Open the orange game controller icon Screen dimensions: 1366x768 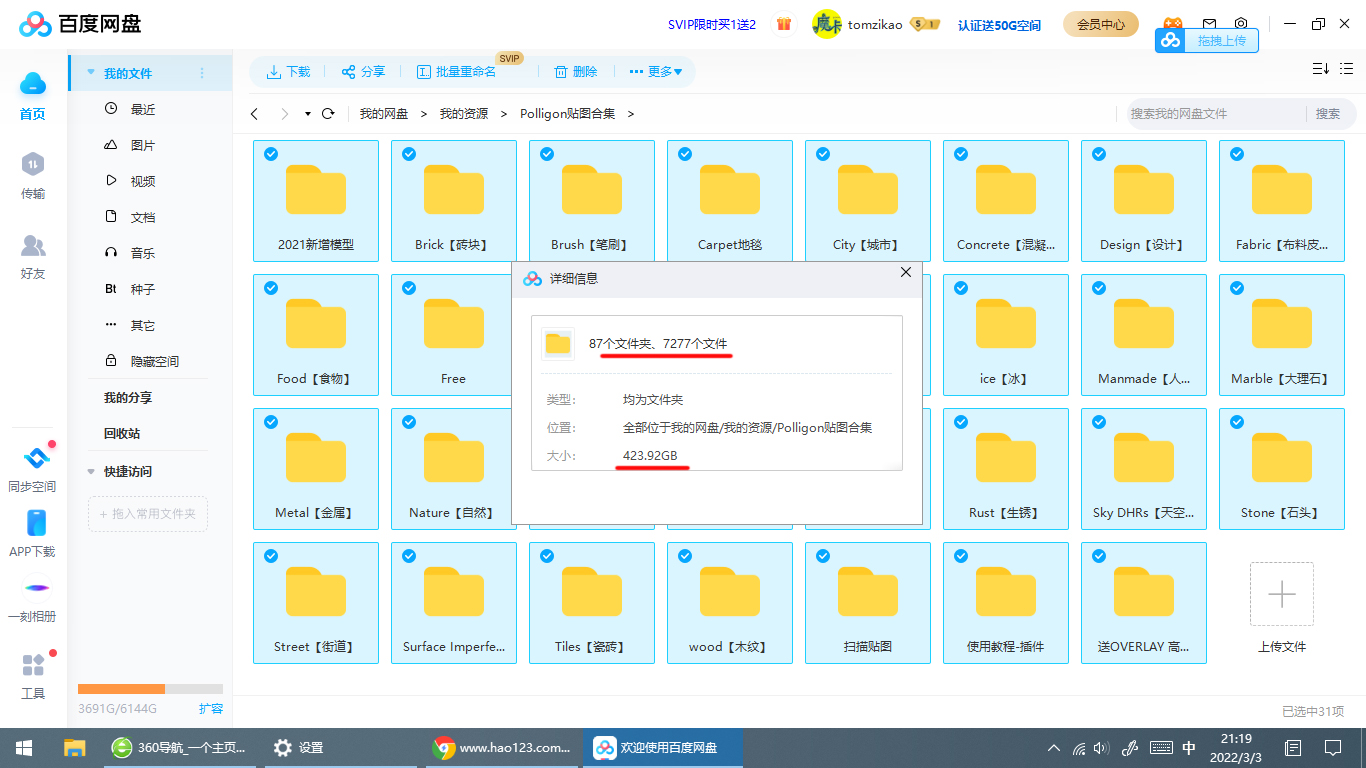(x=1171, y=24)
